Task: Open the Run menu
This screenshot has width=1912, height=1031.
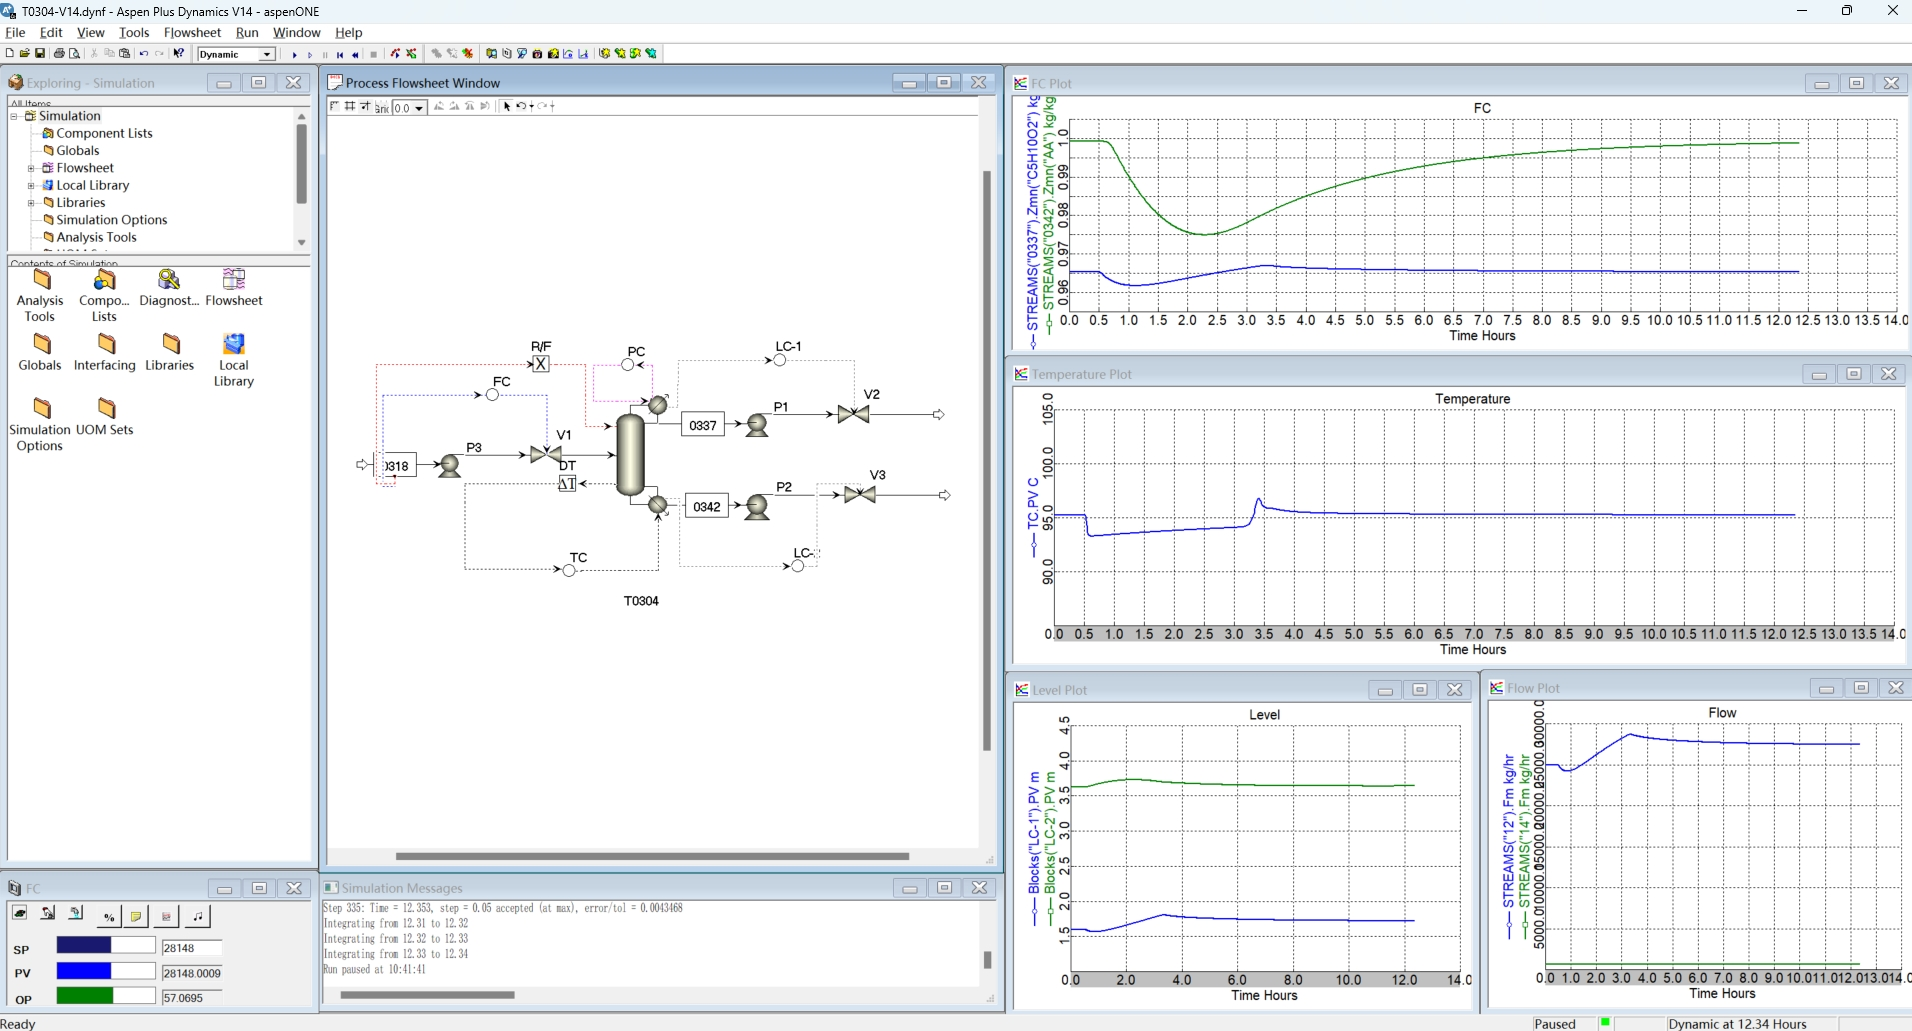Action: [x=247, y=33]
